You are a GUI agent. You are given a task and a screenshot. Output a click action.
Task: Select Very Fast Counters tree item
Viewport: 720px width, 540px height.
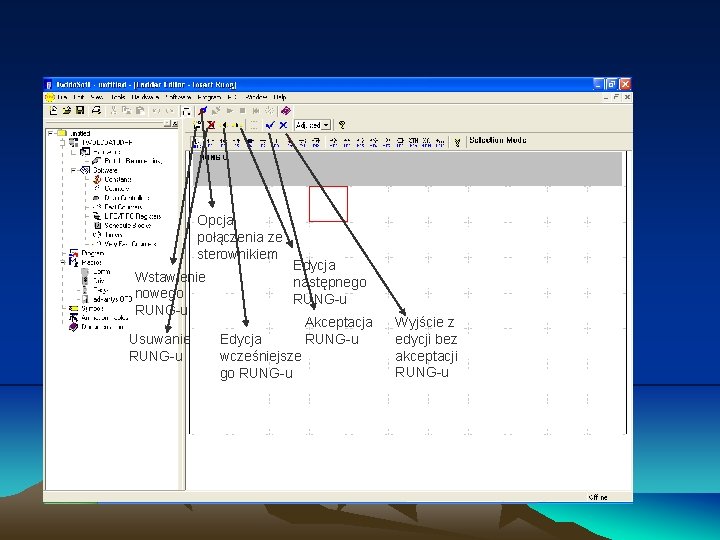[x=130, y=244]
